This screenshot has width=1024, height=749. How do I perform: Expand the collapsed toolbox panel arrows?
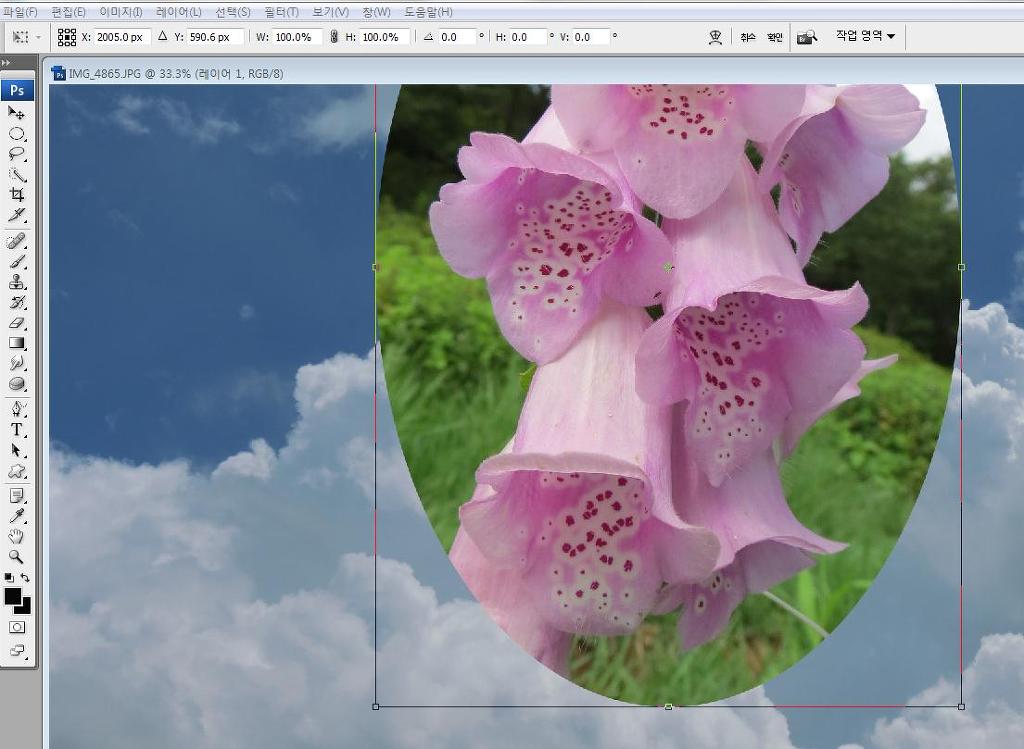[x=6, y=63]
